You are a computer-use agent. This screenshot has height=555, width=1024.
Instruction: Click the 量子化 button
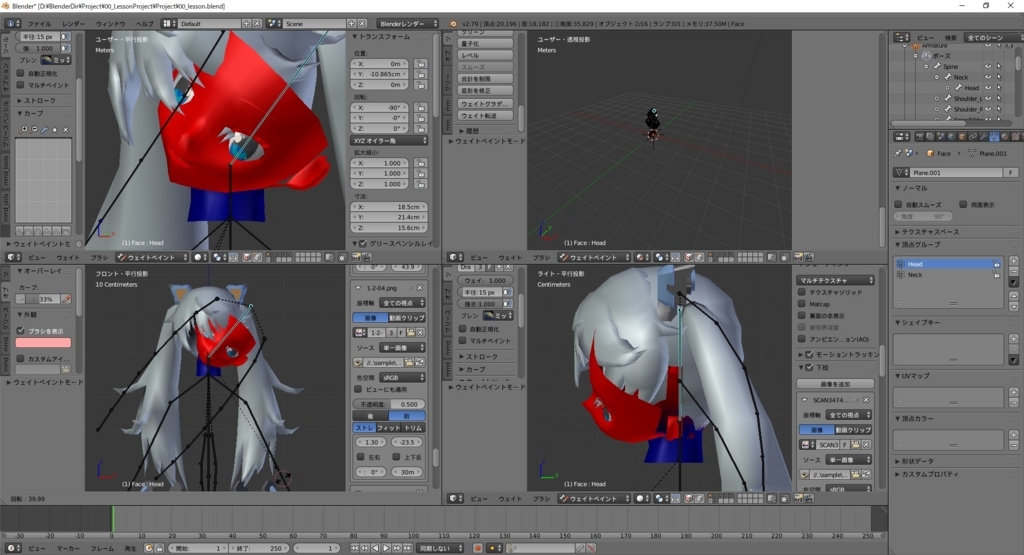coord(485,44)
